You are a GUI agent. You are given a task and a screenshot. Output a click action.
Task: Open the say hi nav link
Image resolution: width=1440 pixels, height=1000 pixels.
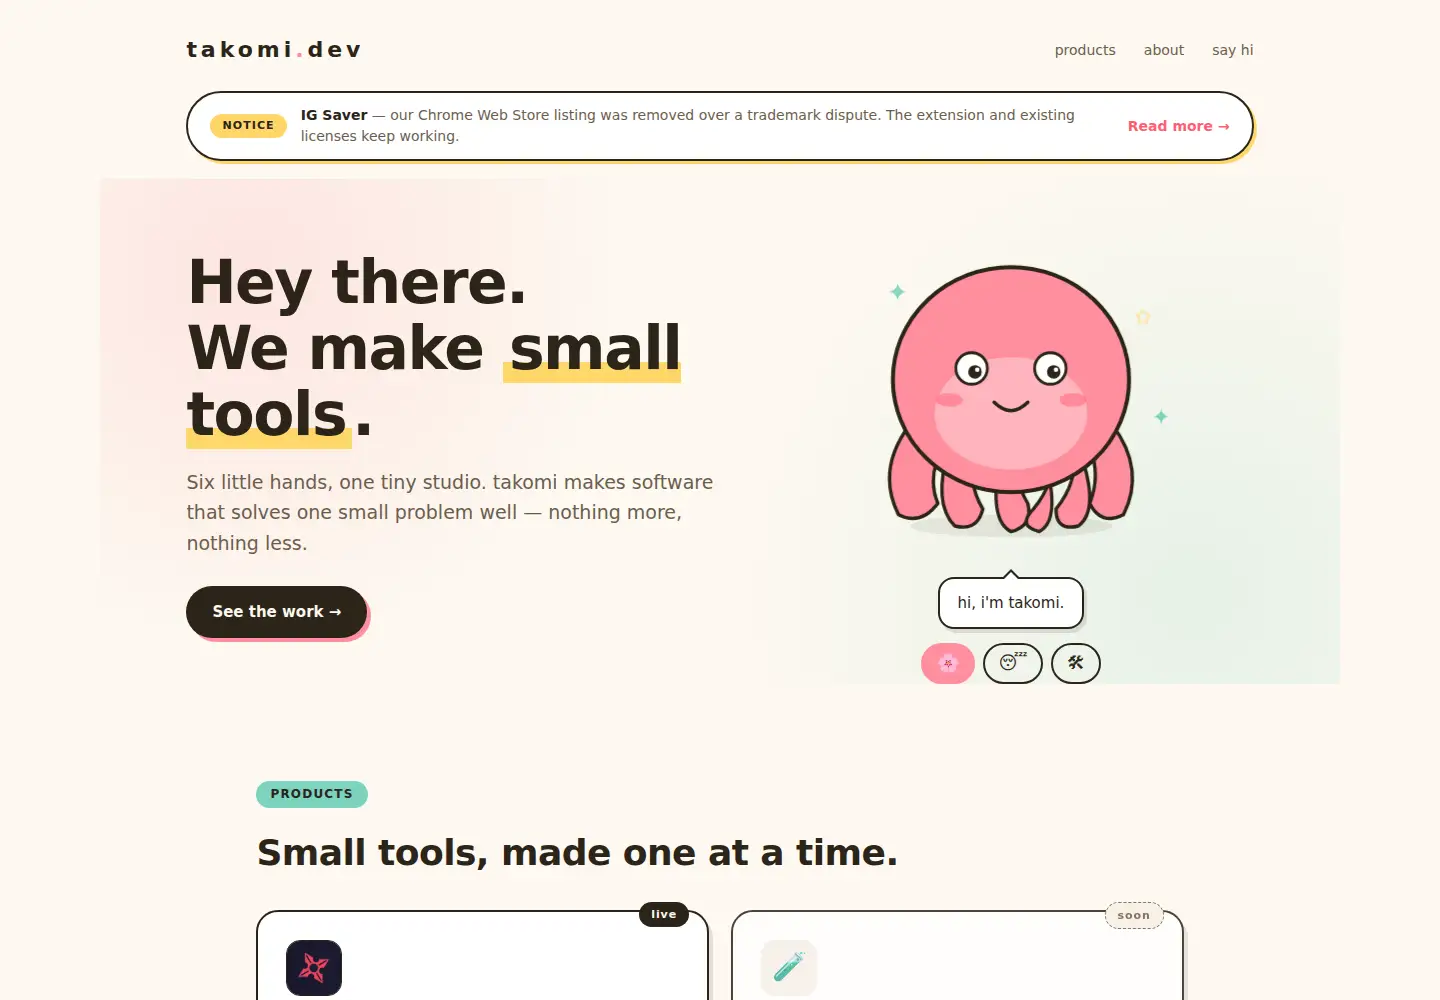(1232, 50)
